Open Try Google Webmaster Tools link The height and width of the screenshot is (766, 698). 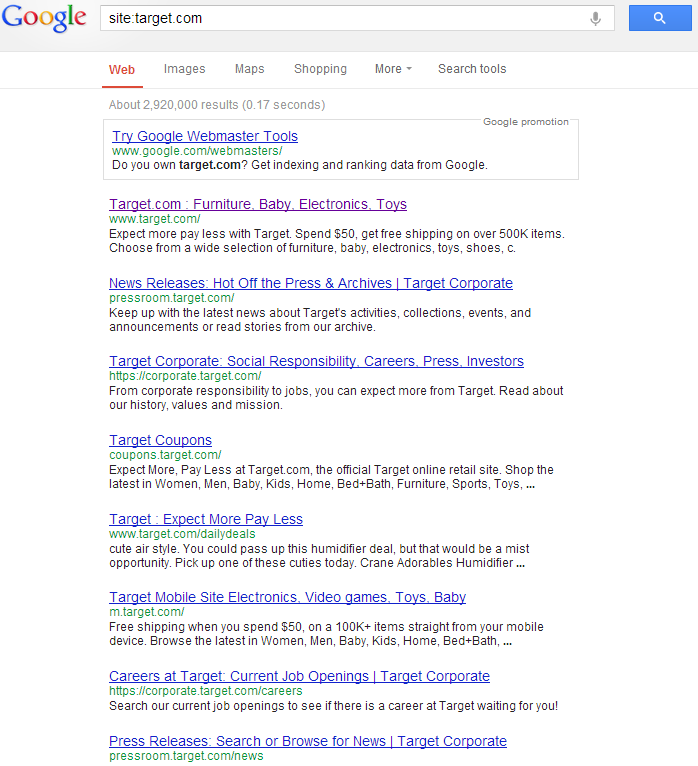click(205, 136)
